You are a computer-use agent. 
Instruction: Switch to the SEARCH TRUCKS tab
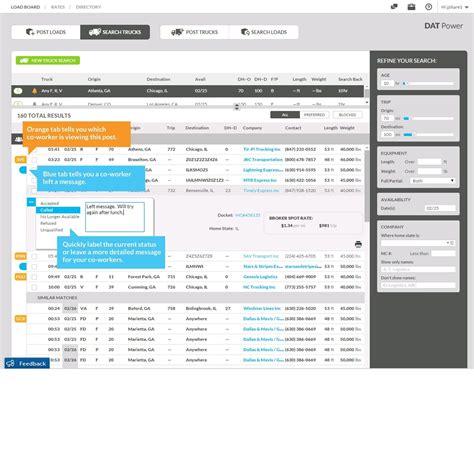[x=115, y=32]
